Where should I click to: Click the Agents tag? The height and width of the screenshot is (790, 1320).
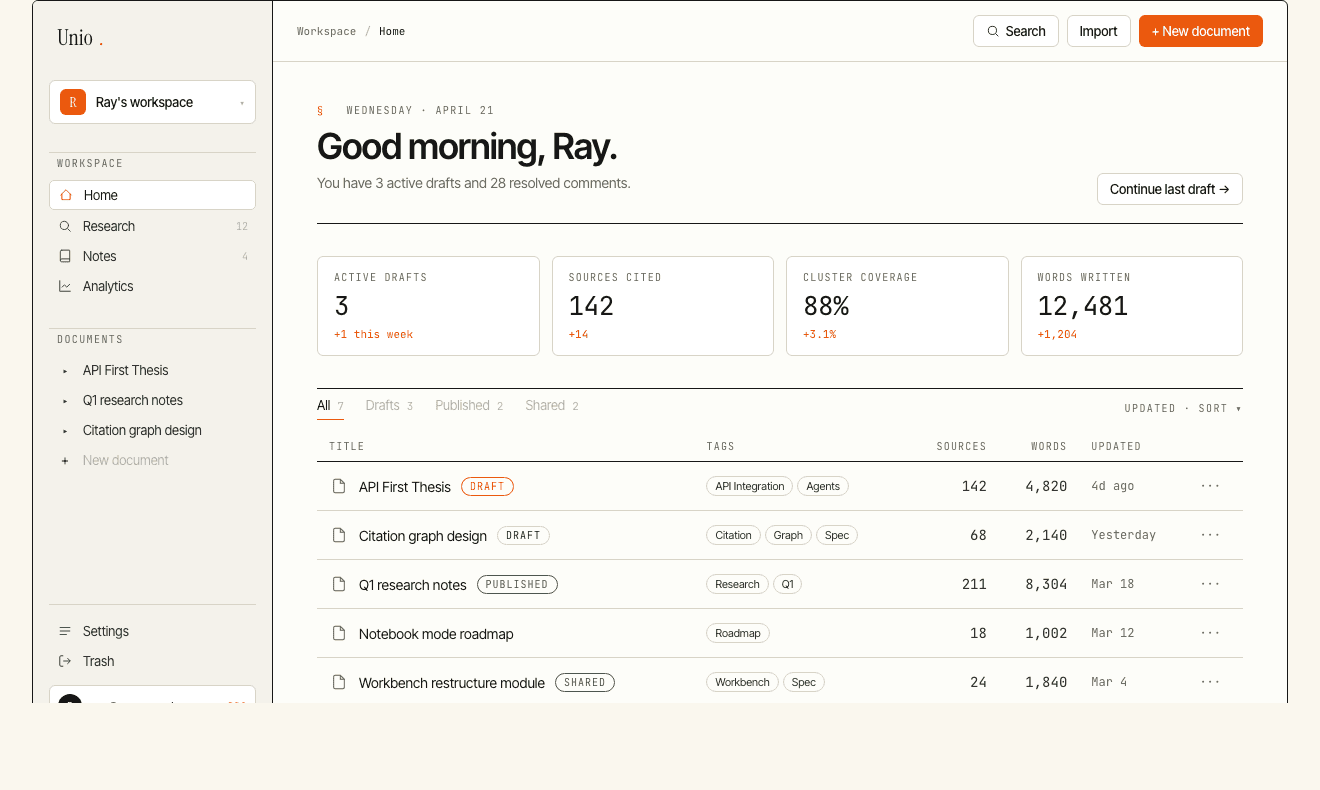point(823,486)
